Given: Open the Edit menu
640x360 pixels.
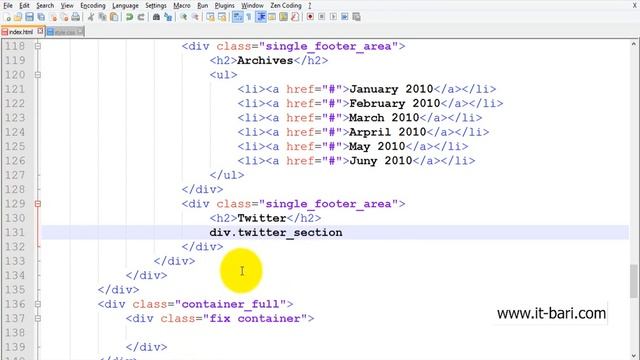Looking at the screenshot, I should 24,6.
